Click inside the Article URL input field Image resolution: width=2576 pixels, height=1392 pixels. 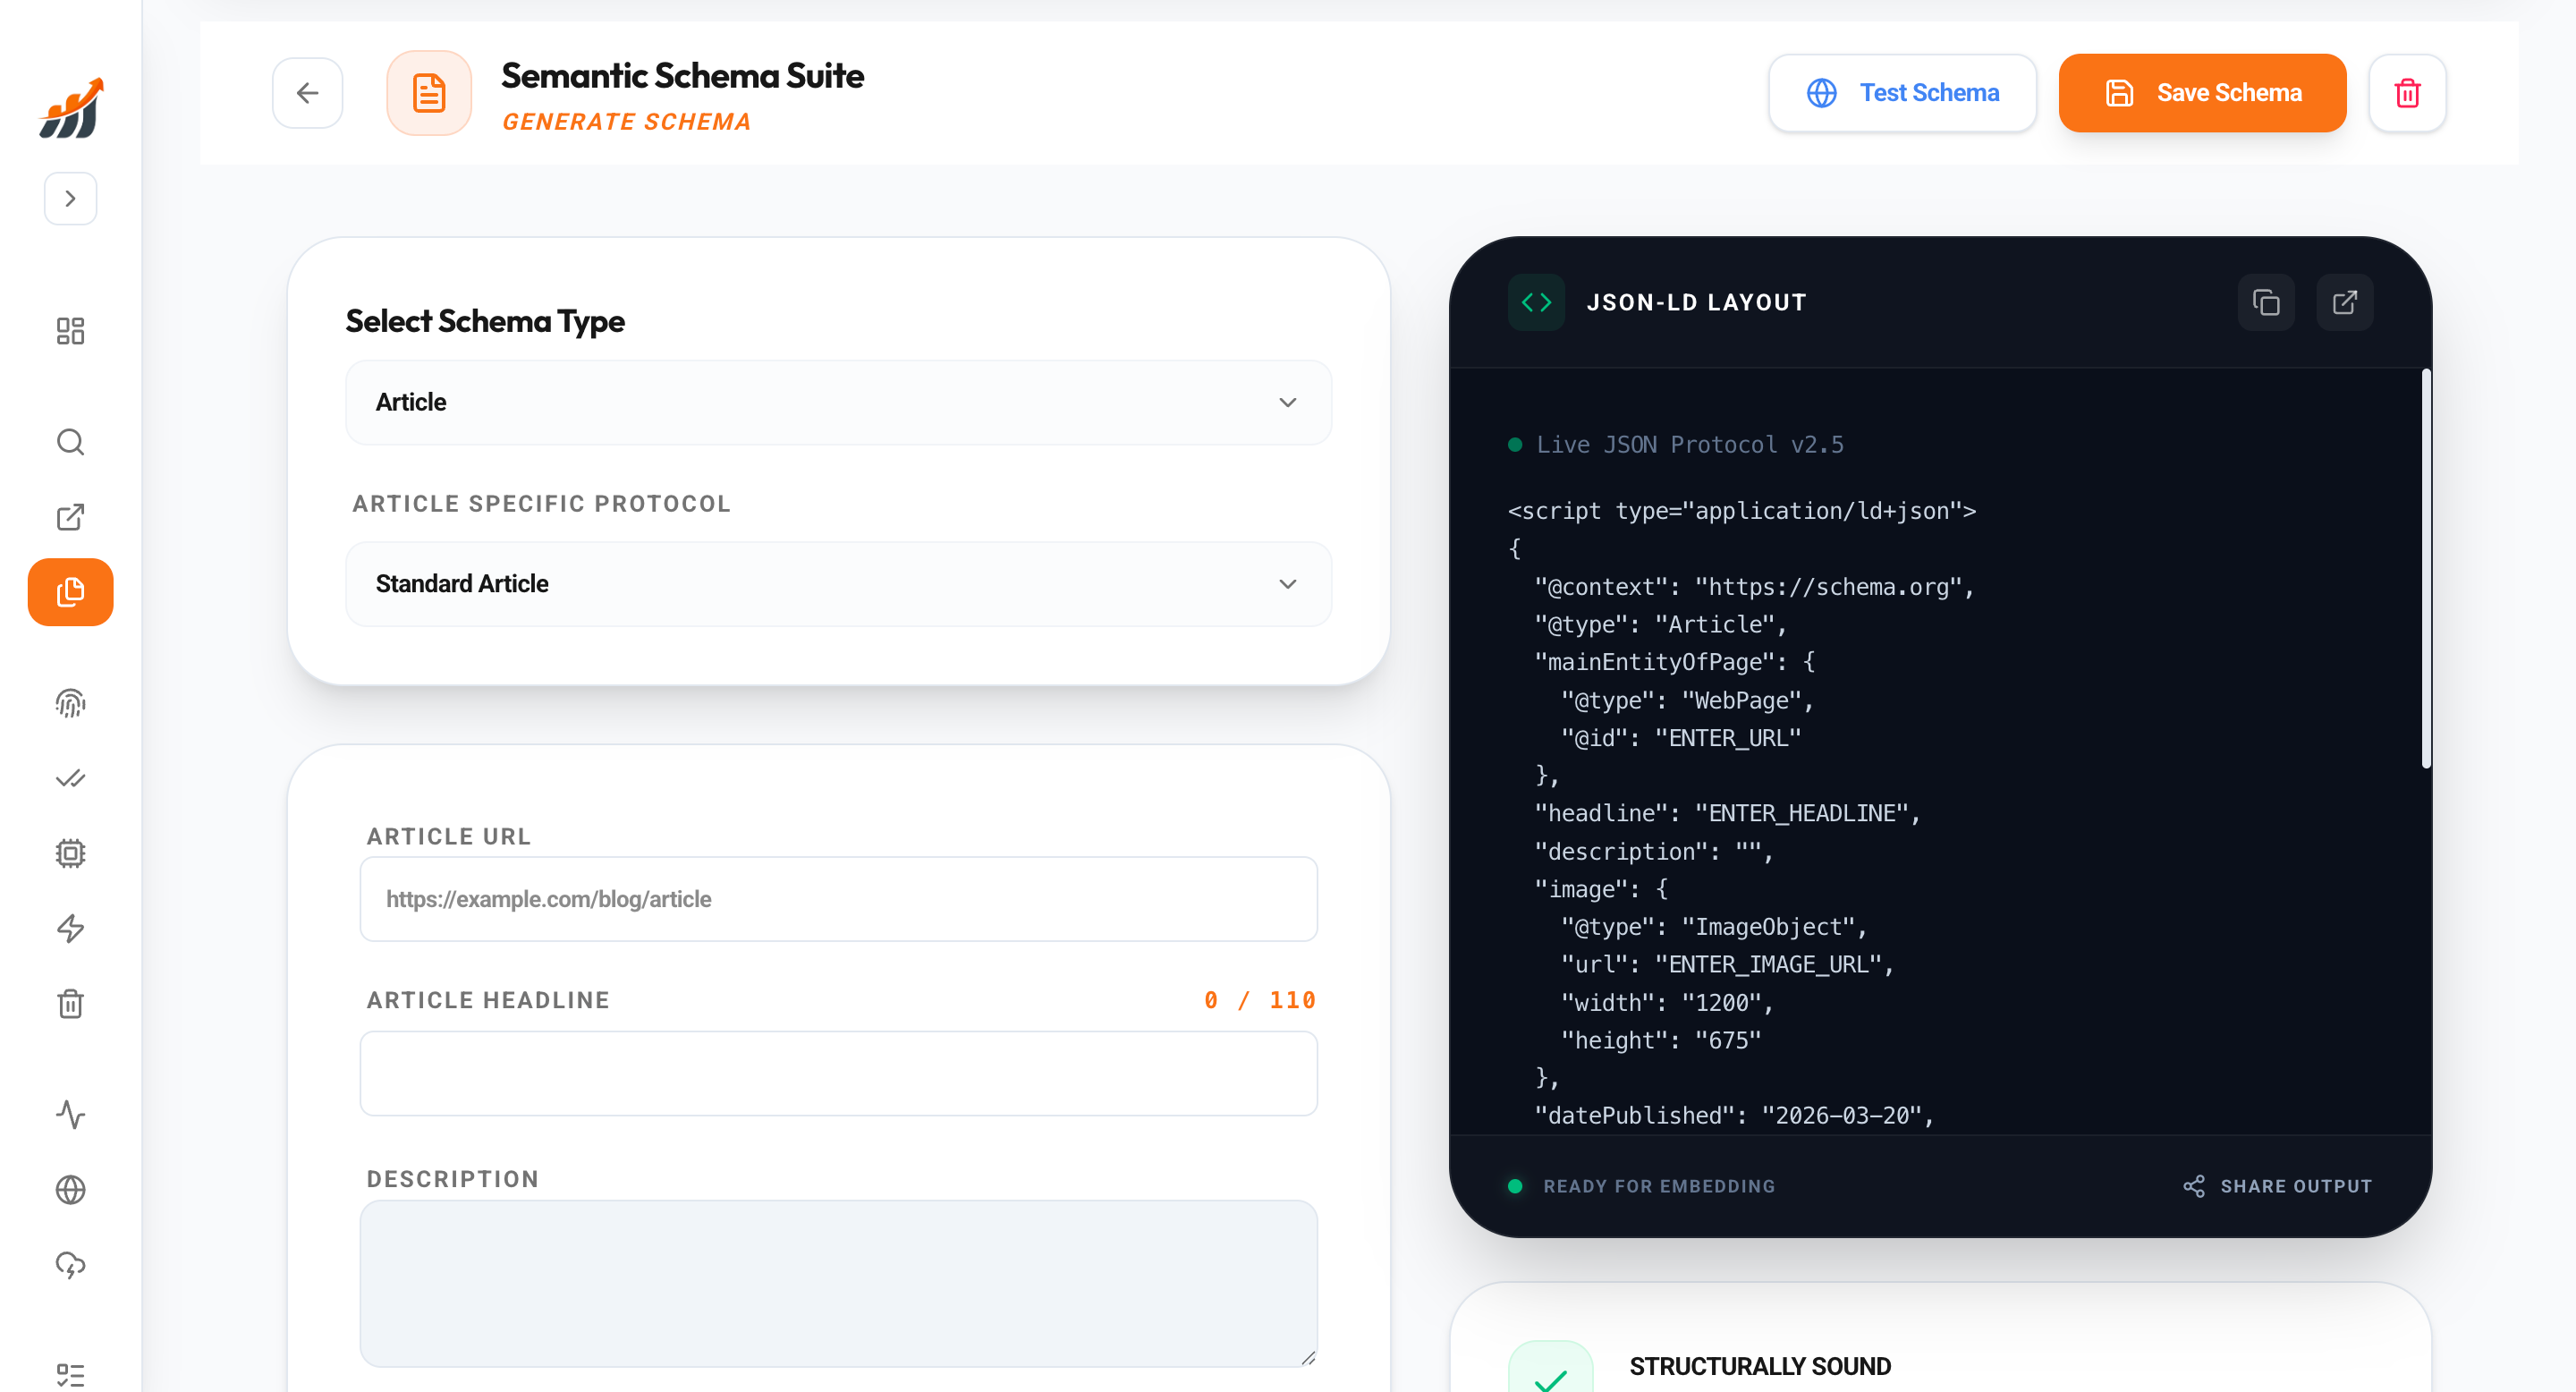click(838, 899)
